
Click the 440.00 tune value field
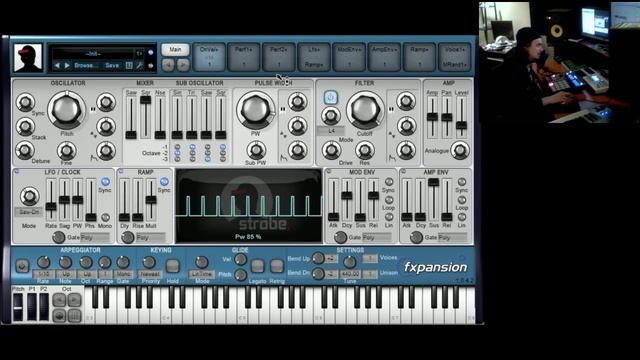coord(350,274)
